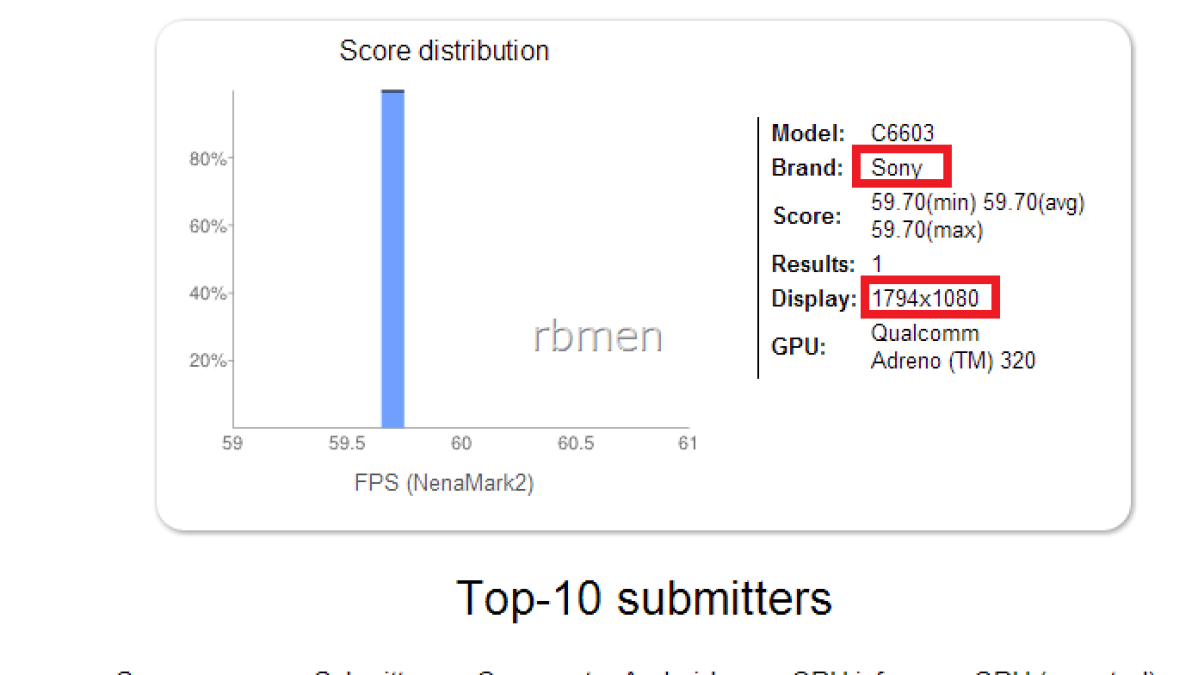Click the 40% y-axis tick label
This screenshot has width=1198, height=675.
(208, 294)
